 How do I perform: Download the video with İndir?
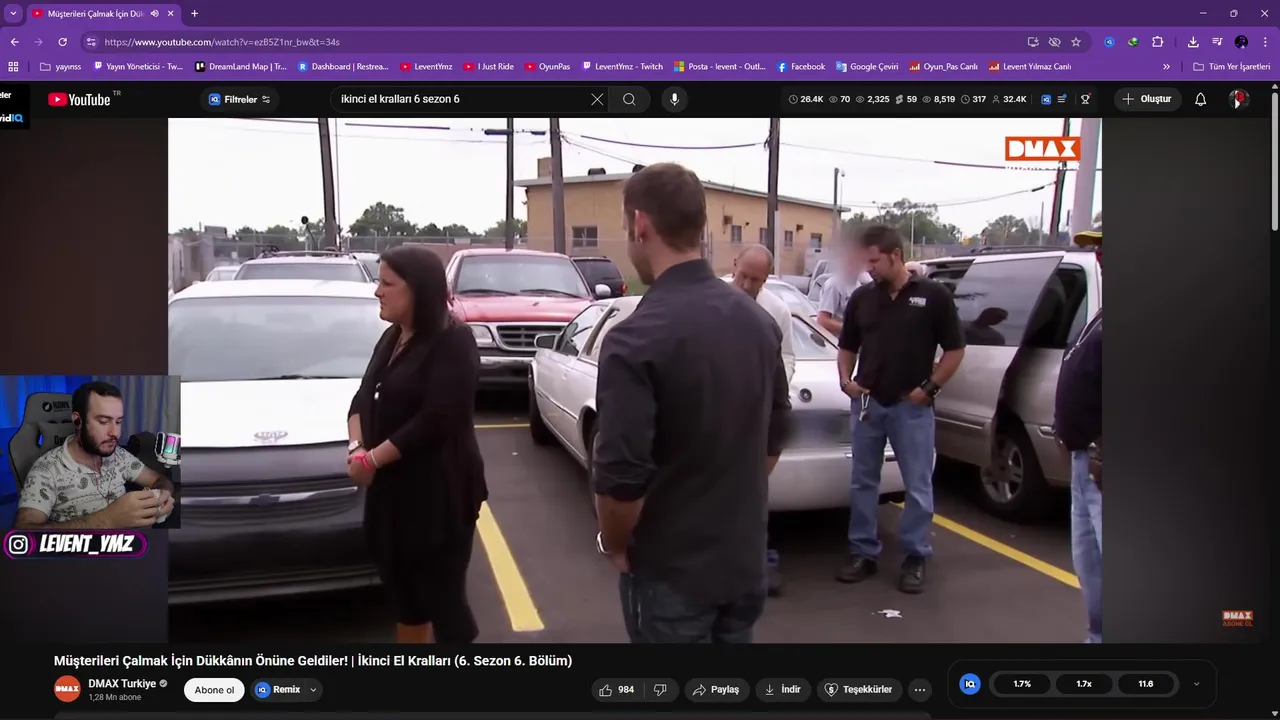click(x=782, y=689)
